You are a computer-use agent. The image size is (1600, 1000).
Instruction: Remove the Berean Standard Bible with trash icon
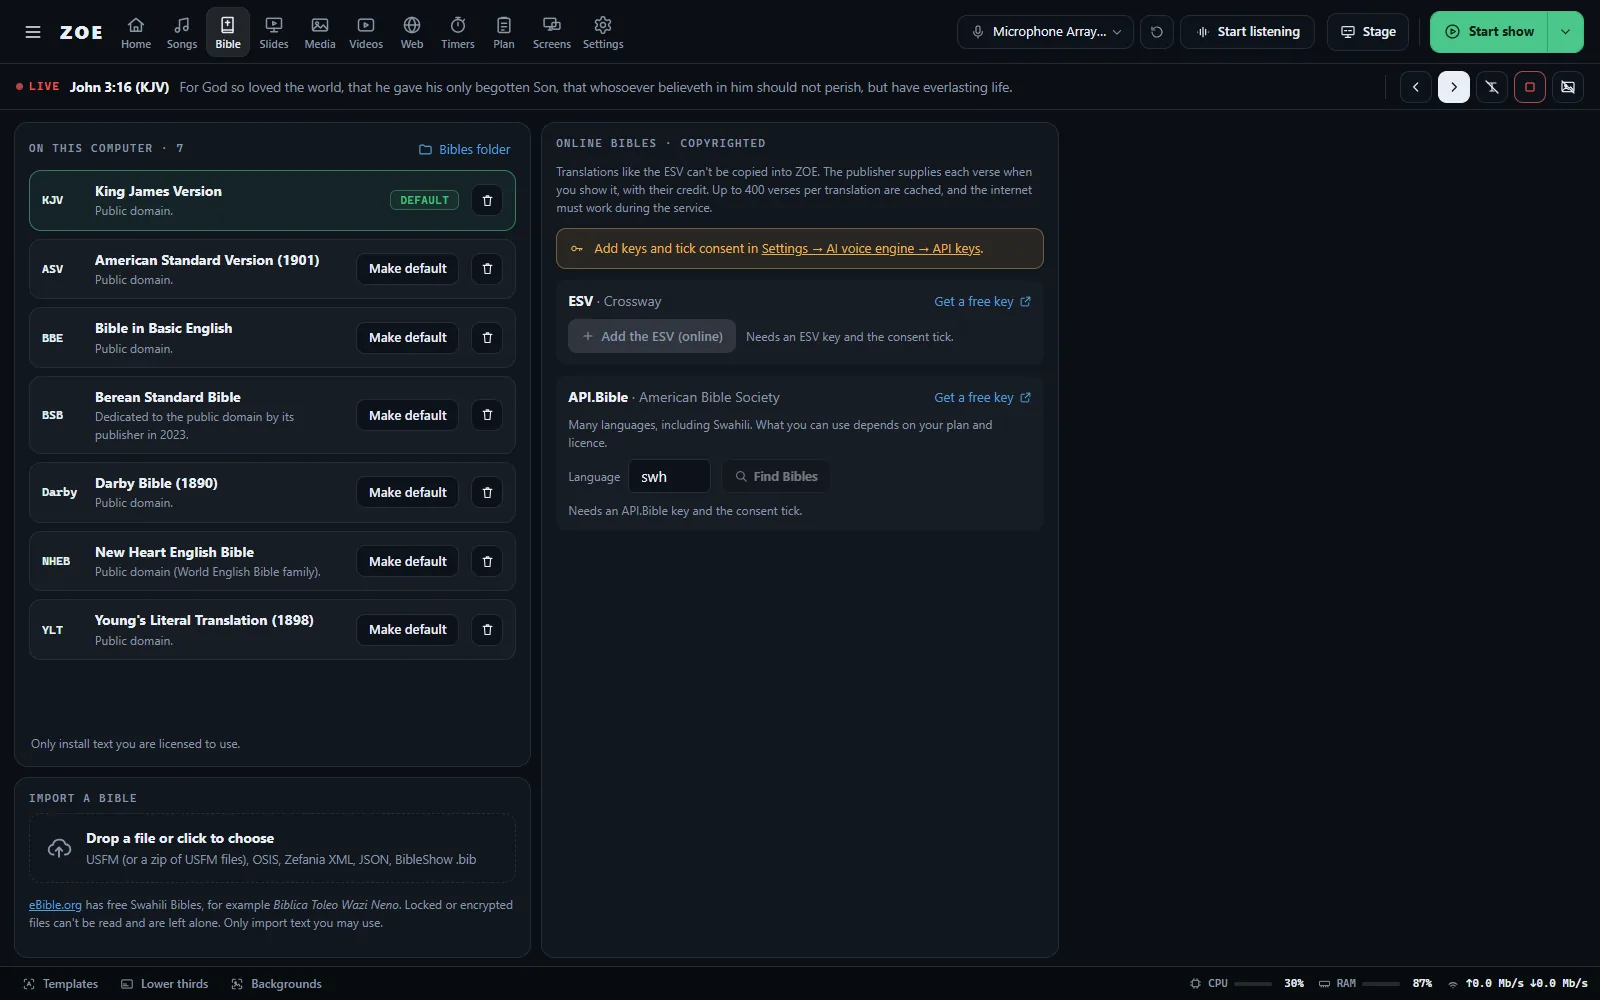click(487, 415)
